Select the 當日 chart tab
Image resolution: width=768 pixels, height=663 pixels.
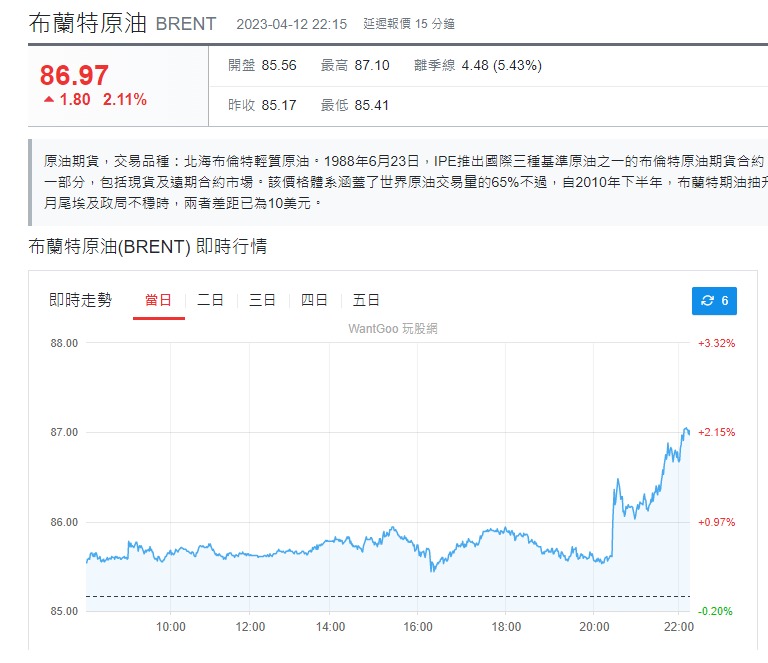click(x=158, y=300)
